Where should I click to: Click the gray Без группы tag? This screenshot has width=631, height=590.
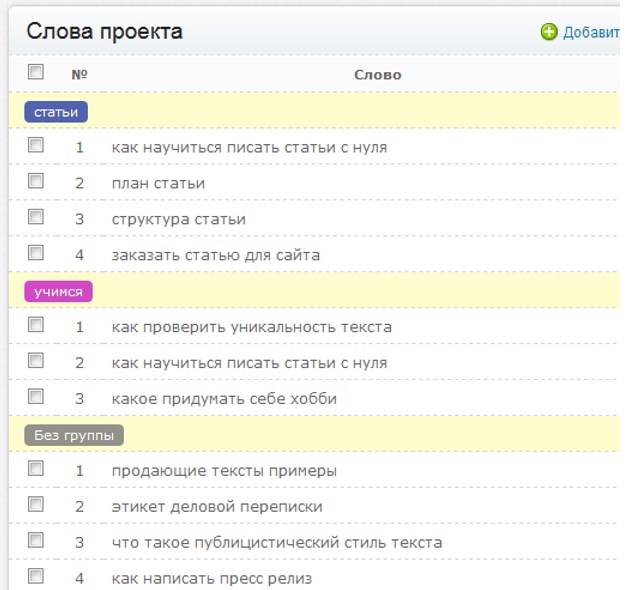74,435
